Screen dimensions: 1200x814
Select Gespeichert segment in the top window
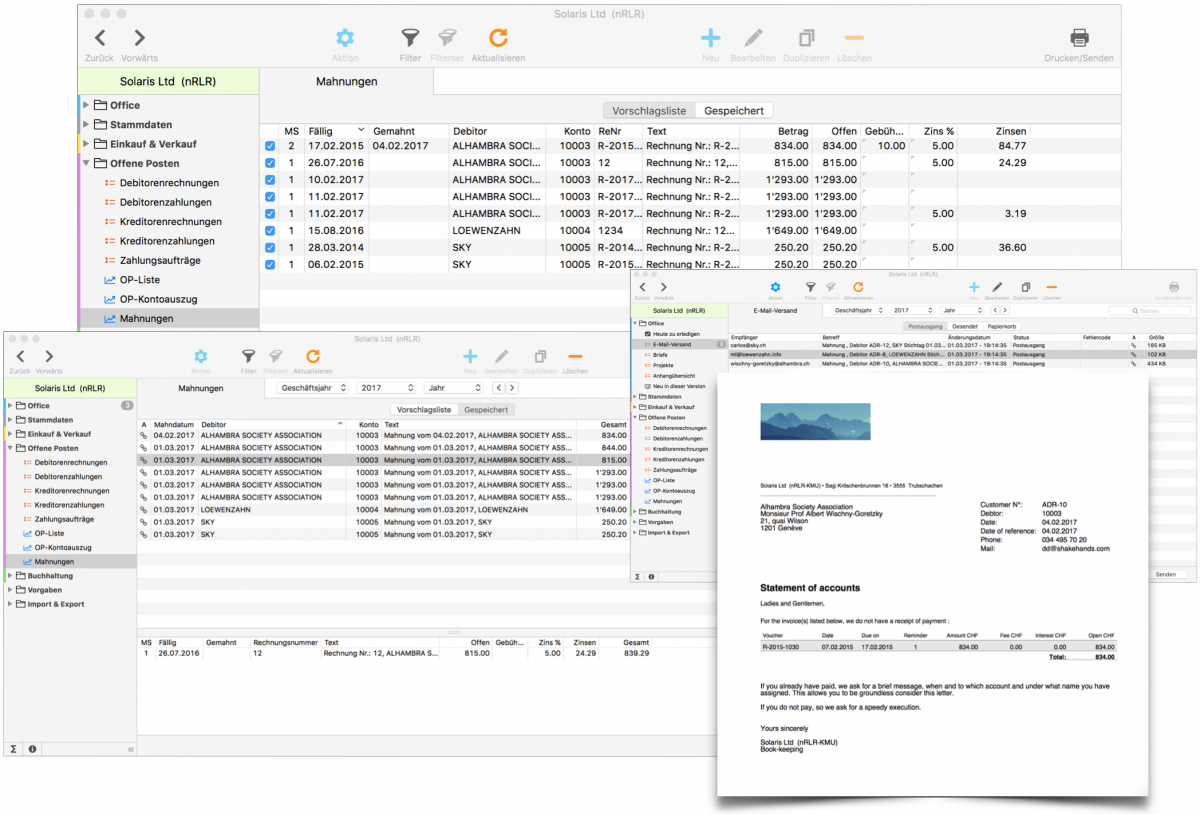click(734, 110)
